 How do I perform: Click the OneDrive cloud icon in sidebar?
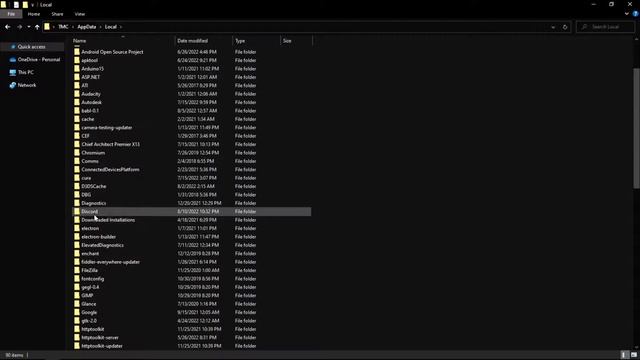[x=13, y=60]
